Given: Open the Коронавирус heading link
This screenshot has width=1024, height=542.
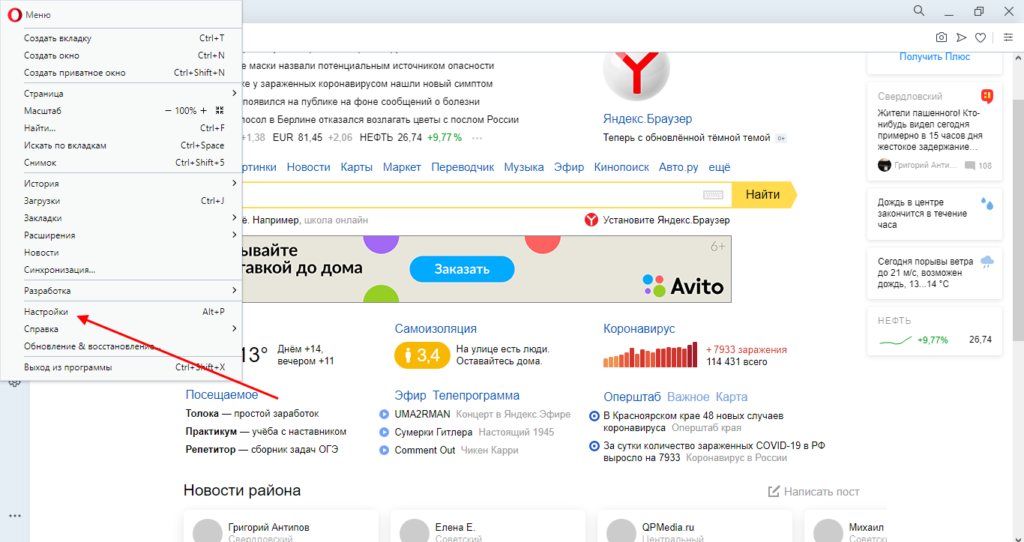Looking at the screenshot, I should (639, 328).
